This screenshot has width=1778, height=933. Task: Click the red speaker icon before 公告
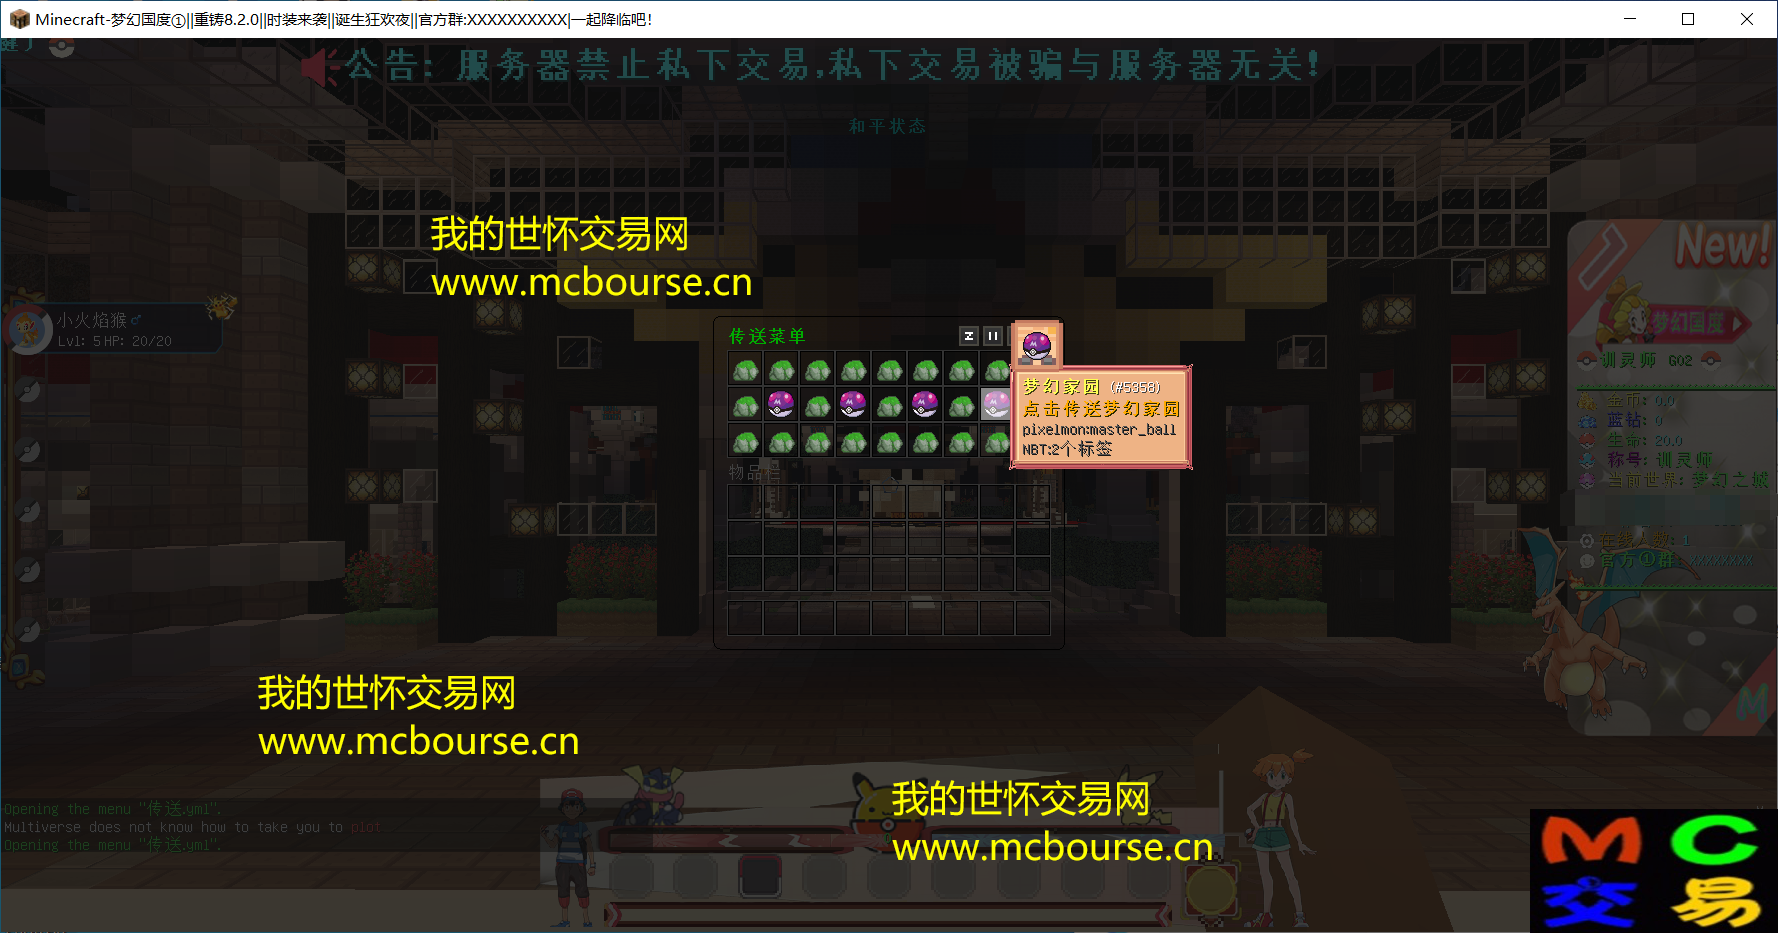click(x=320, y=68)
